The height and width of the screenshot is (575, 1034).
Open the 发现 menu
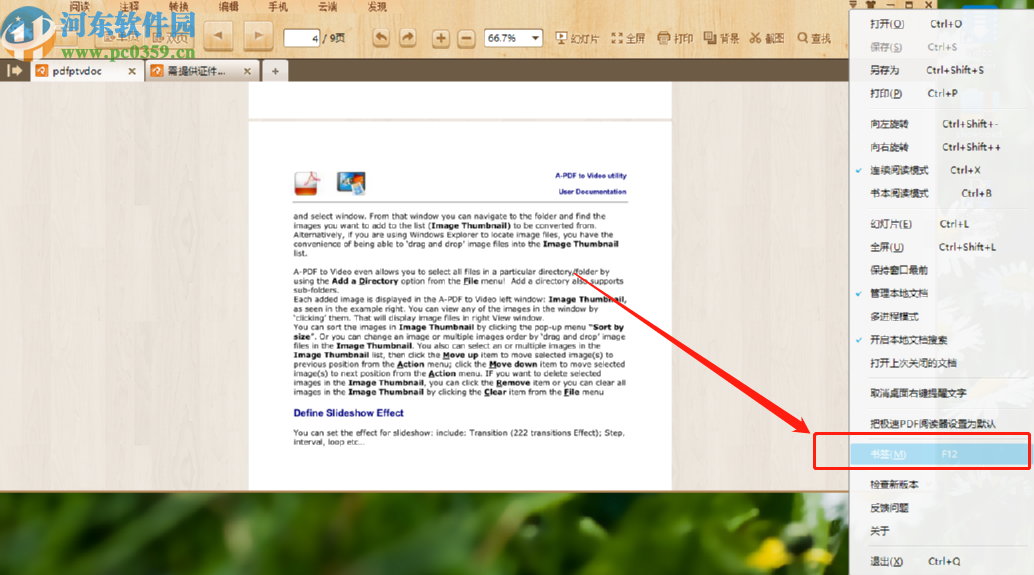[377, 7]
